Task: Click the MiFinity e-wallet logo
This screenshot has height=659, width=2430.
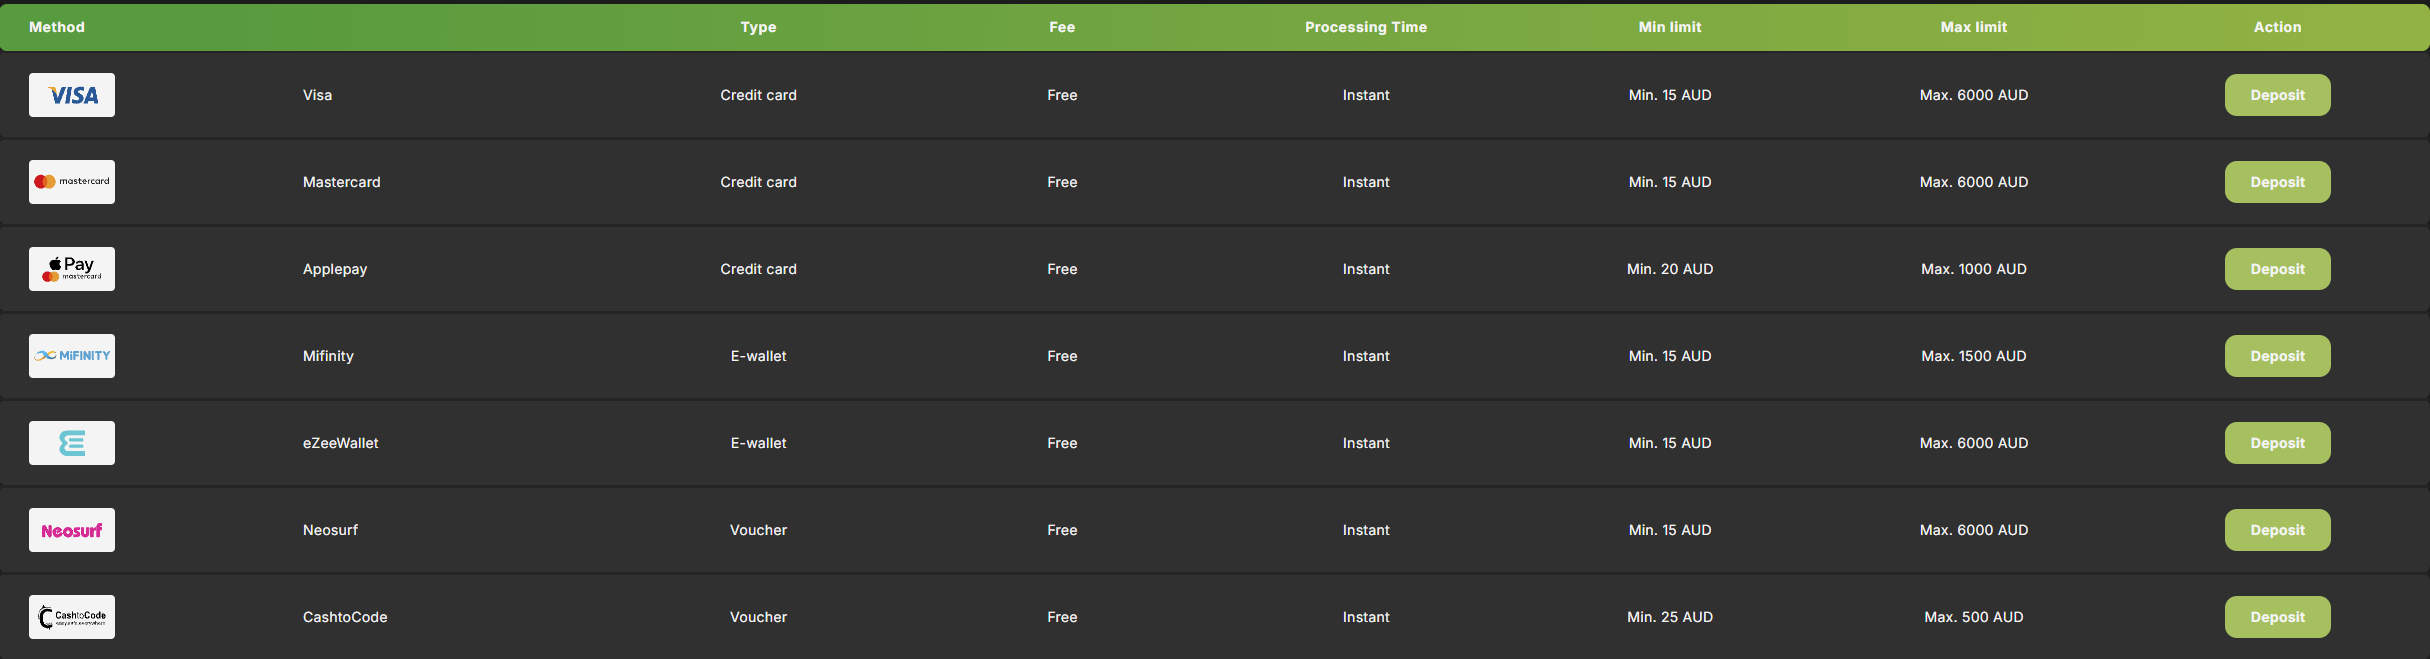Action: tap(71, 355)
